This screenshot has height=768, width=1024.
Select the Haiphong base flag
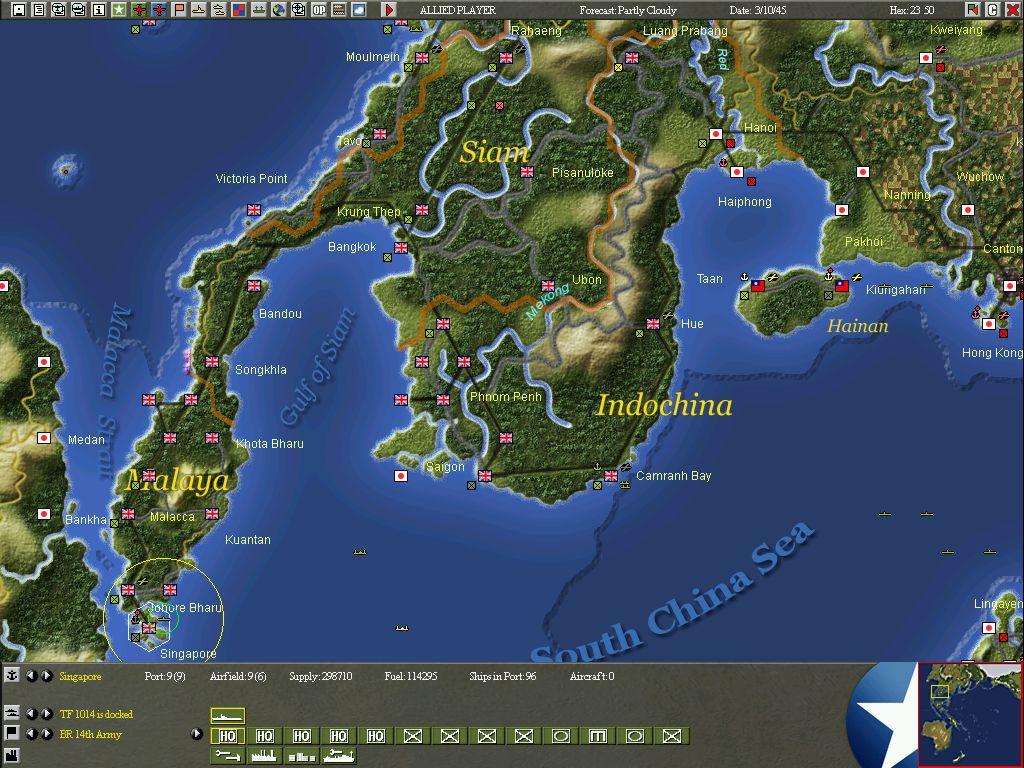click(x=737, y=172)
